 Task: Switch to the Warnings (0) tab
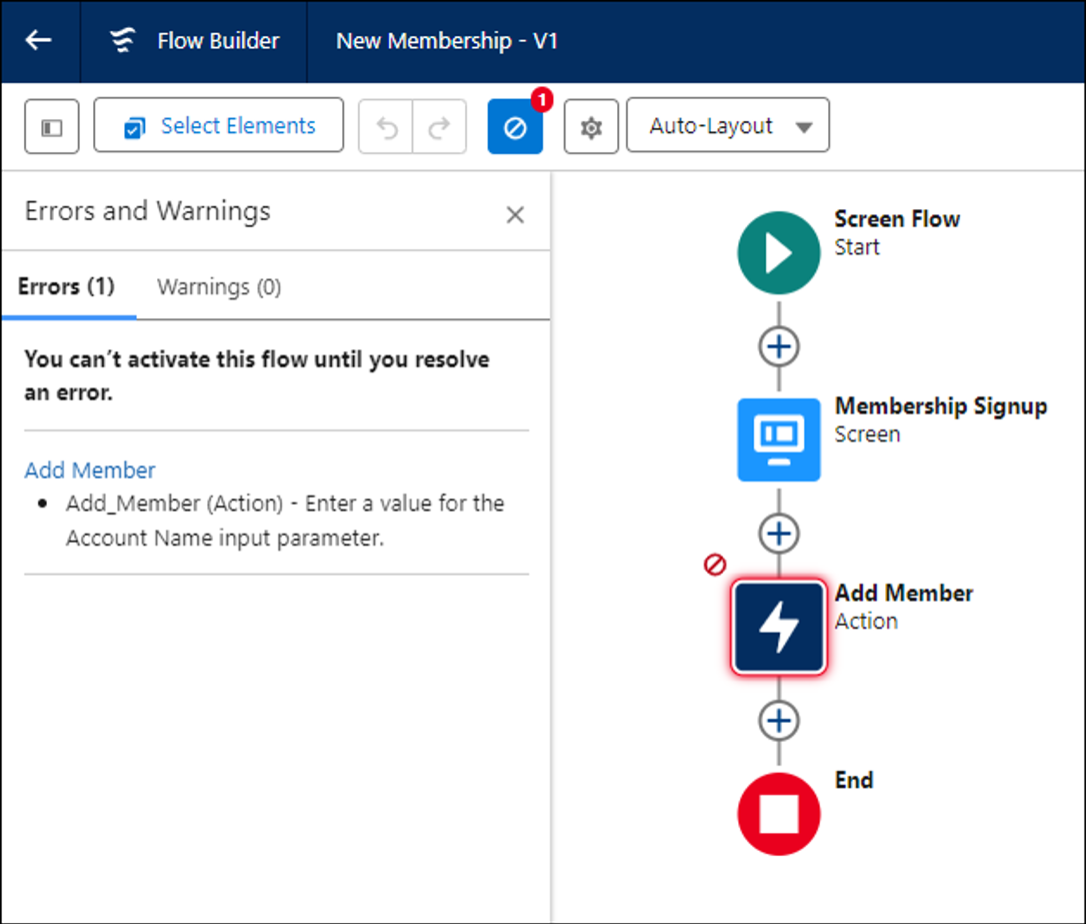(219, 287)
